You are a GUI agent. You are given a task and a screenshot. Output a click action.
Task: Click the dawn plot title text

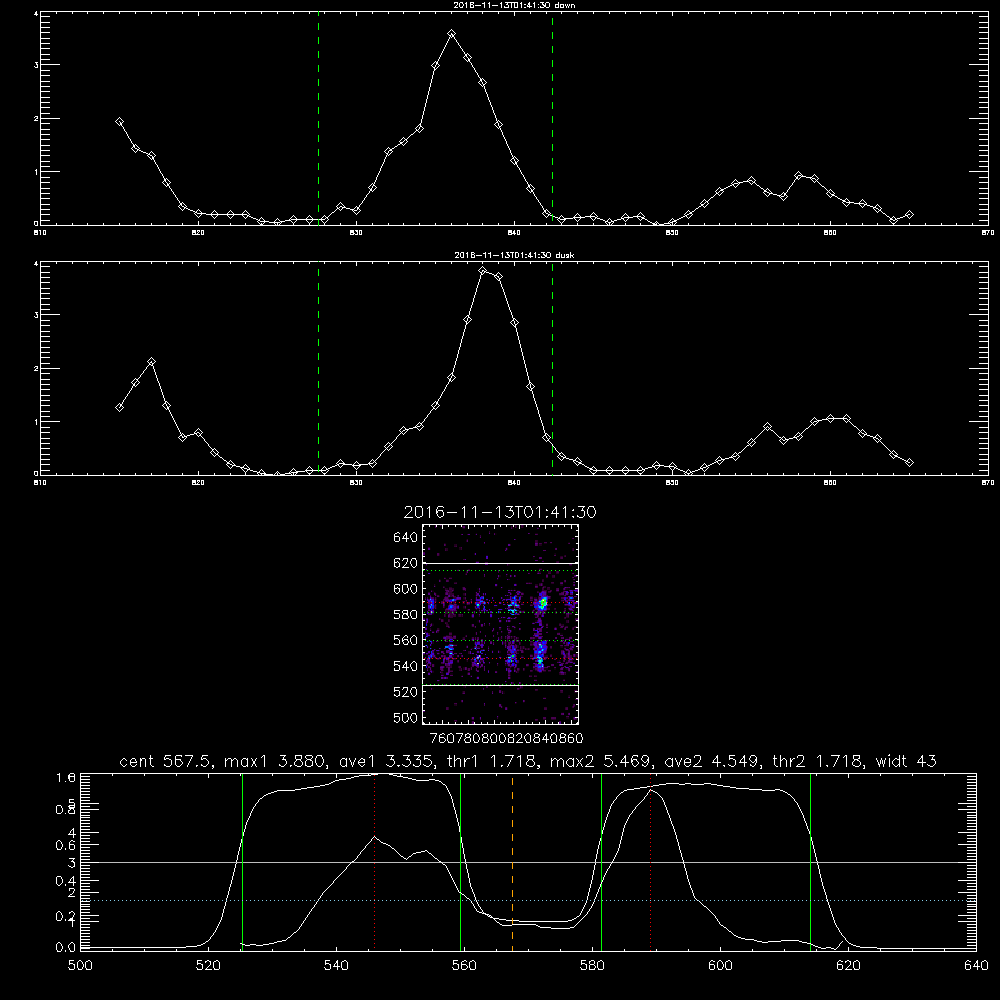point(514,5)
